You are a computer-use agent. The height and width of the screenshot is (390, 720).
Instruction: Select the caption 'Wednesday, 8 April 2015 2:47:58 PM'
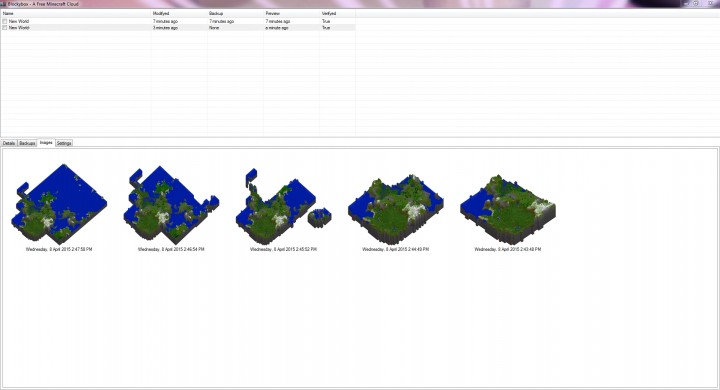[59, 249]
